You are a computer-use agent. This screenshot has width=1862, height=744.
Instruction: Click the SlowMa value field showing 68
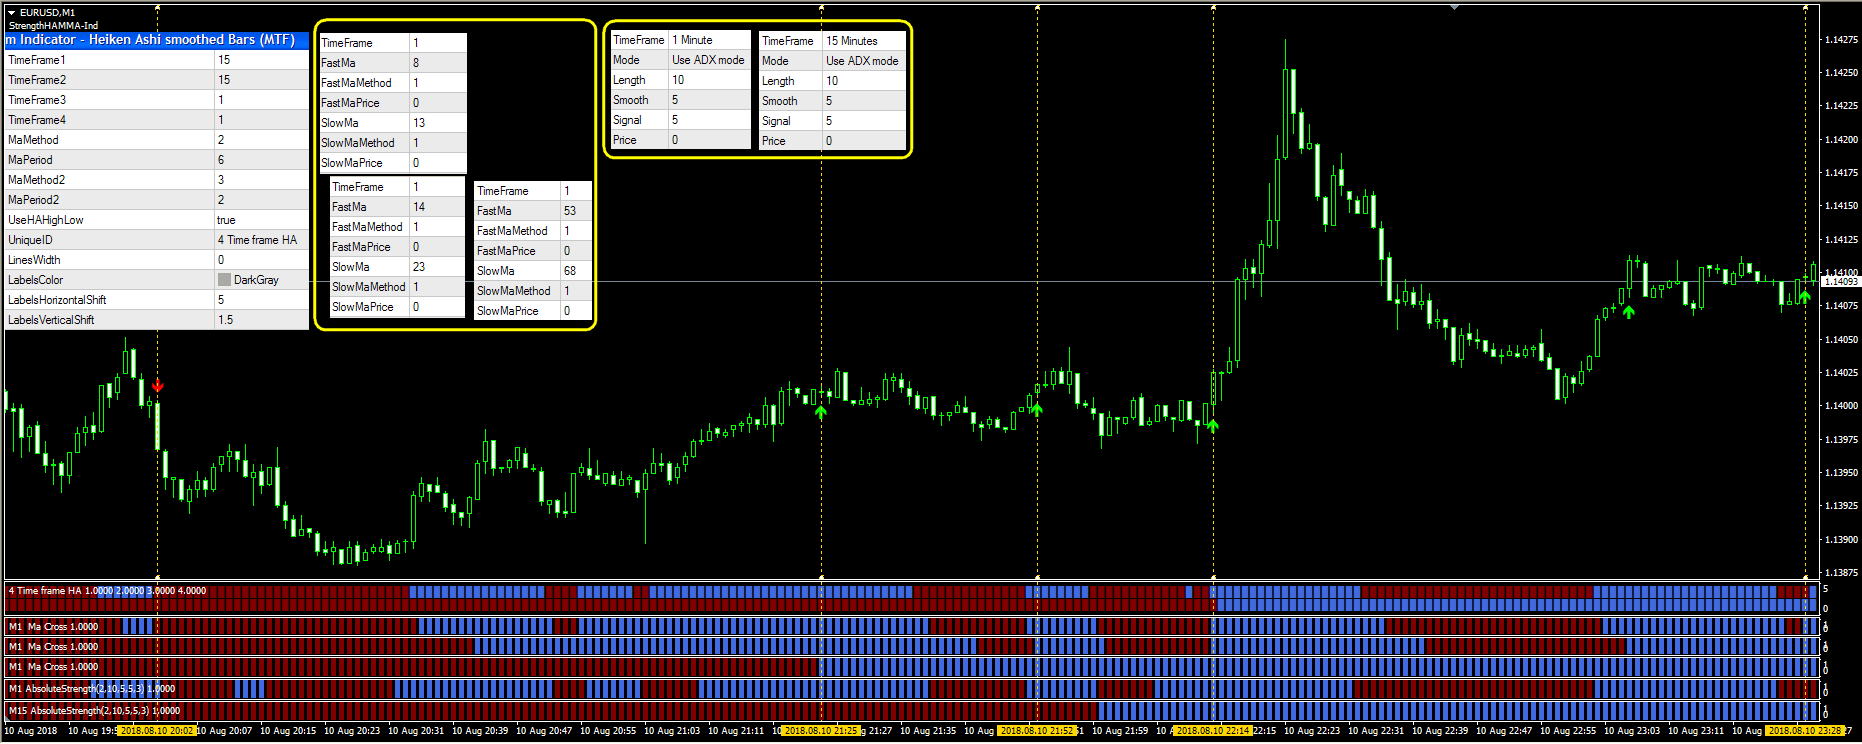click(575, 271)
